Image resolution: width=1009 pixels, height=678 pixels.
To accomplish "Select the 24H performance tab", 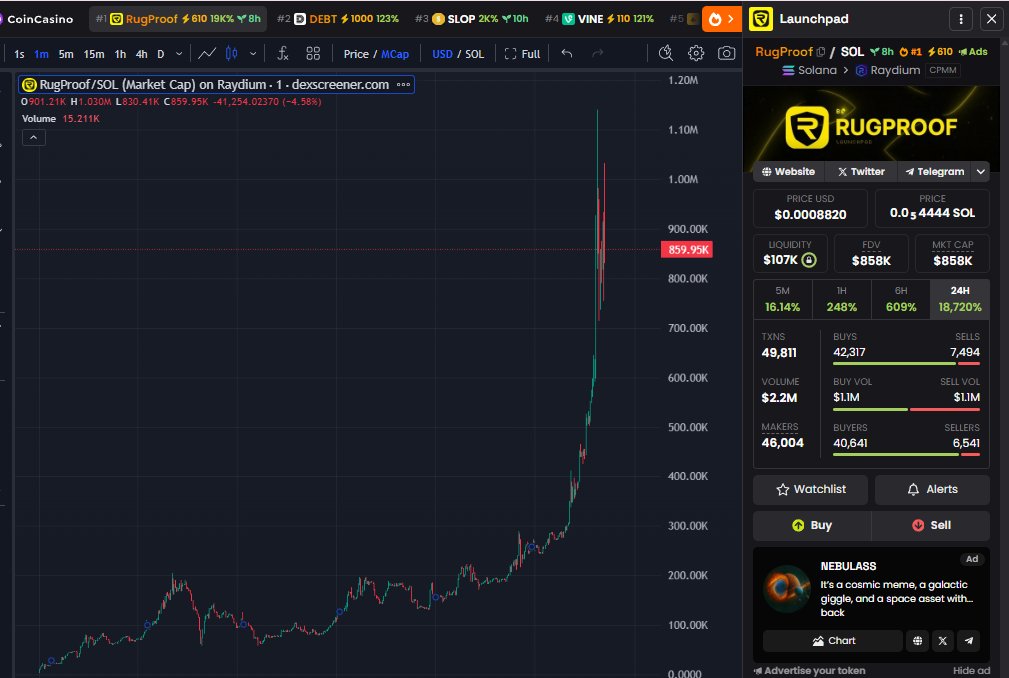I will click(x=959, y=299).
